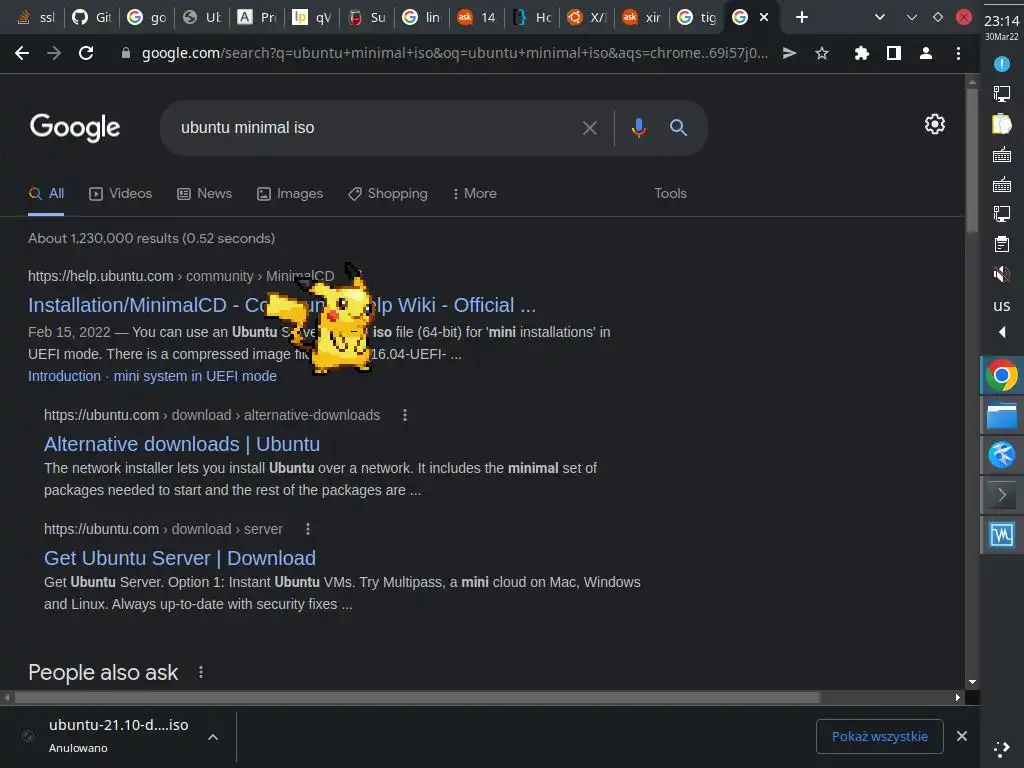Toggle the muted volume tray icon
This screenshot has height=768, width=1024.
coord(1001,274)
